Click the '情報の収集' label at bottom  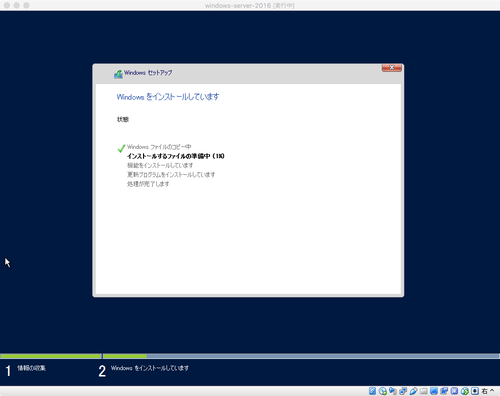[x=31, y=368]
